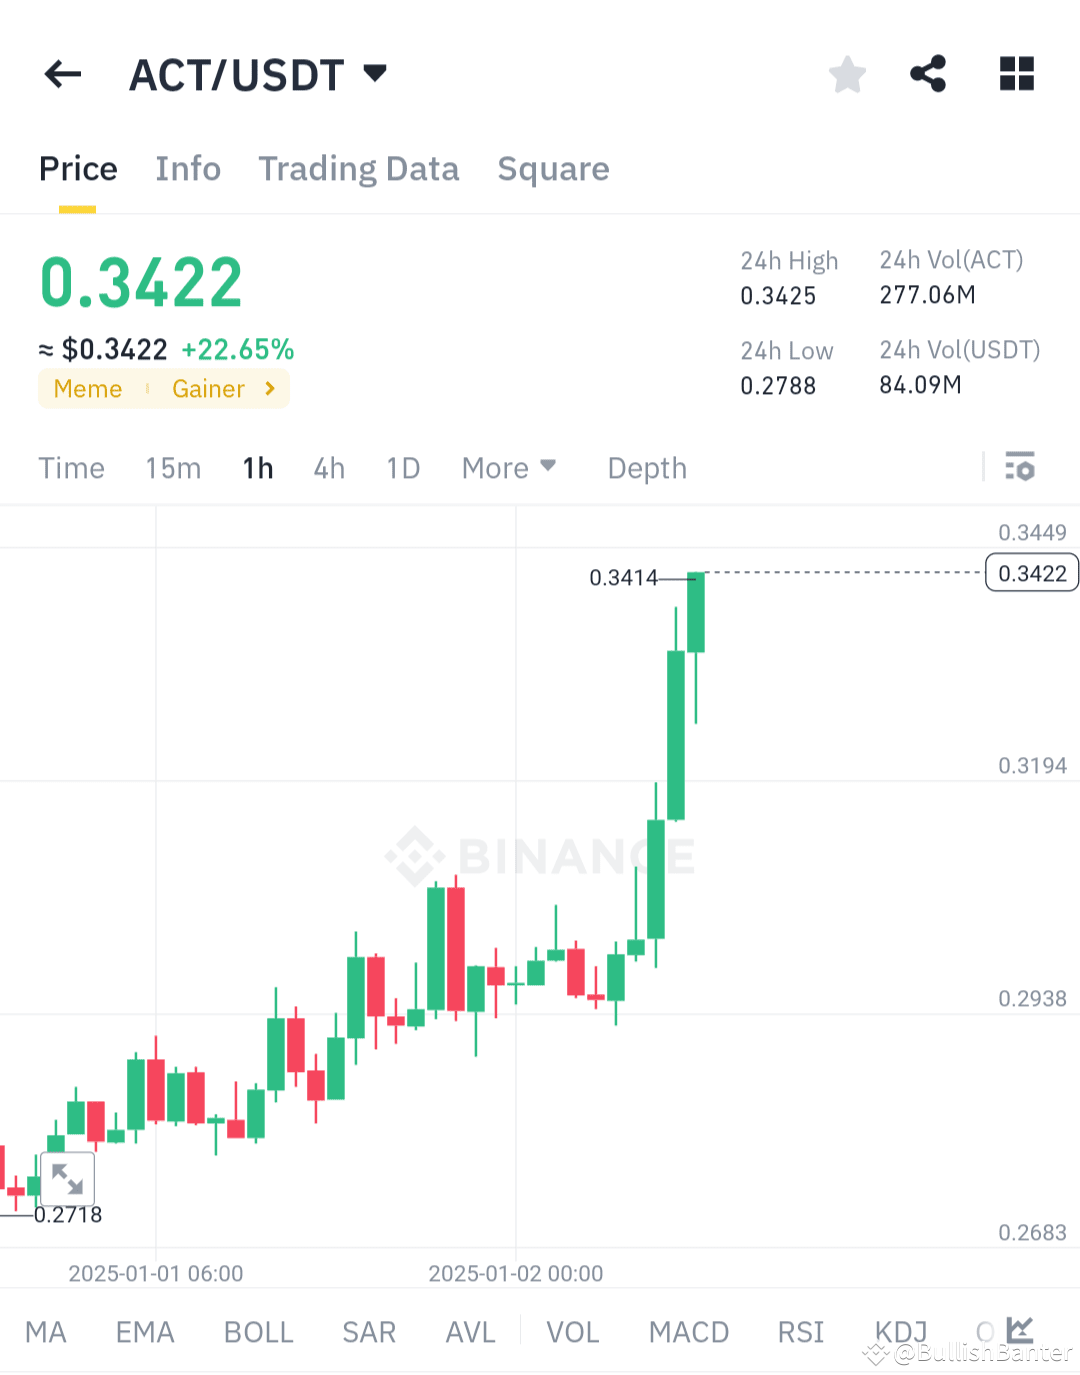Enable the VOL indicator
The height and width of the screenshot is (1375, 1080).
(572, 1331)
